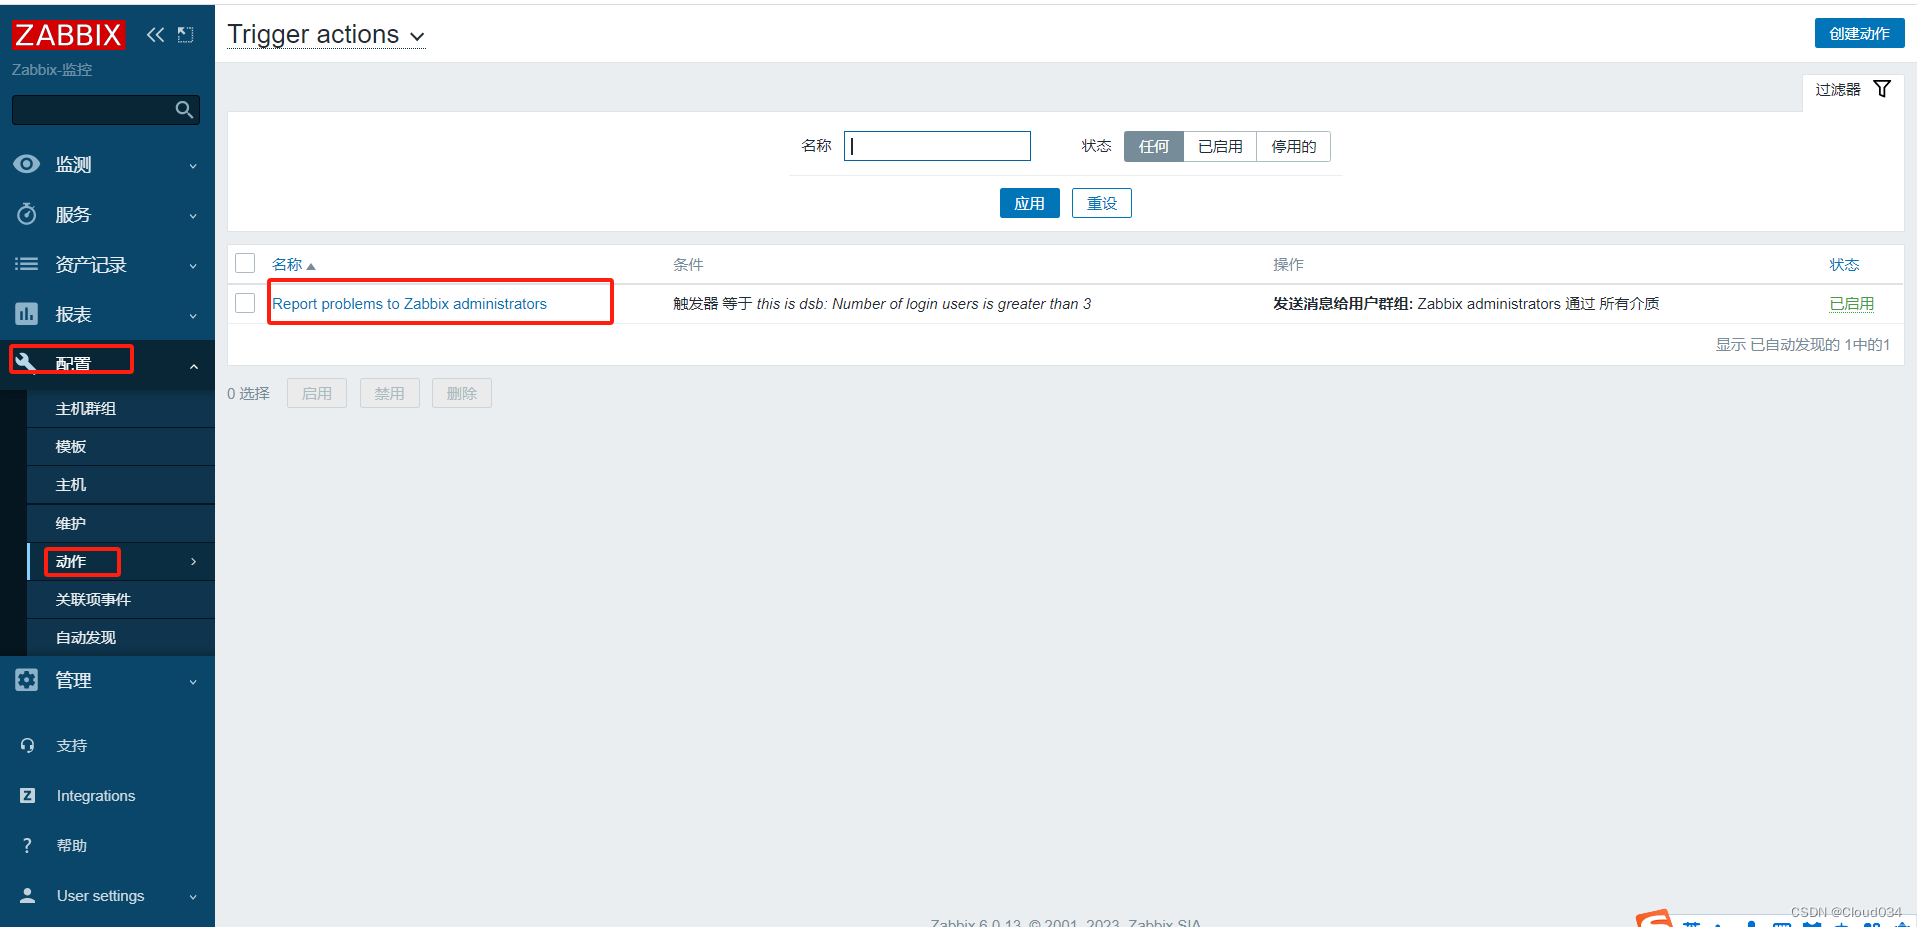Image resolution: width=1917 pixels, height=927 pixels.
Task: Open 自动发现 menu item
Action: tap(121, 637)
